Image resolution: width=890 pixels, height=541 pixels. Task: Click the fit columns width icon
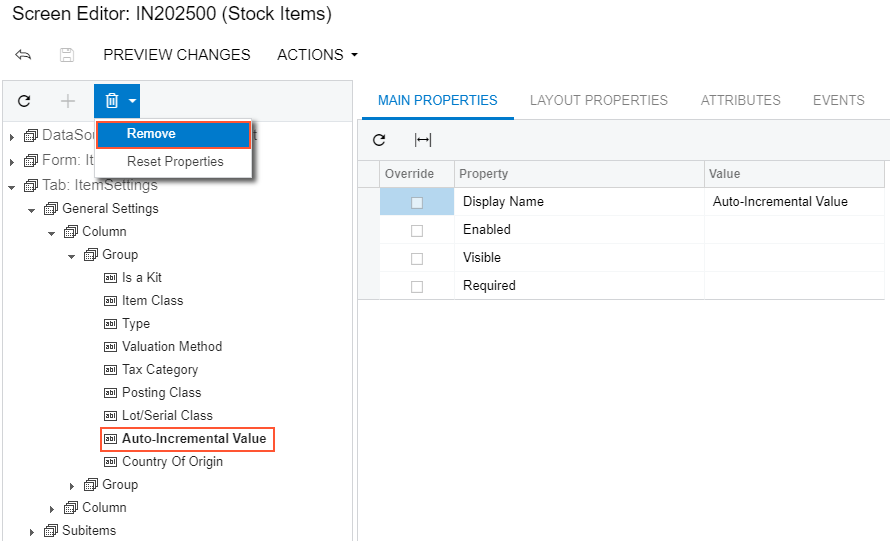tap(423, 140)
